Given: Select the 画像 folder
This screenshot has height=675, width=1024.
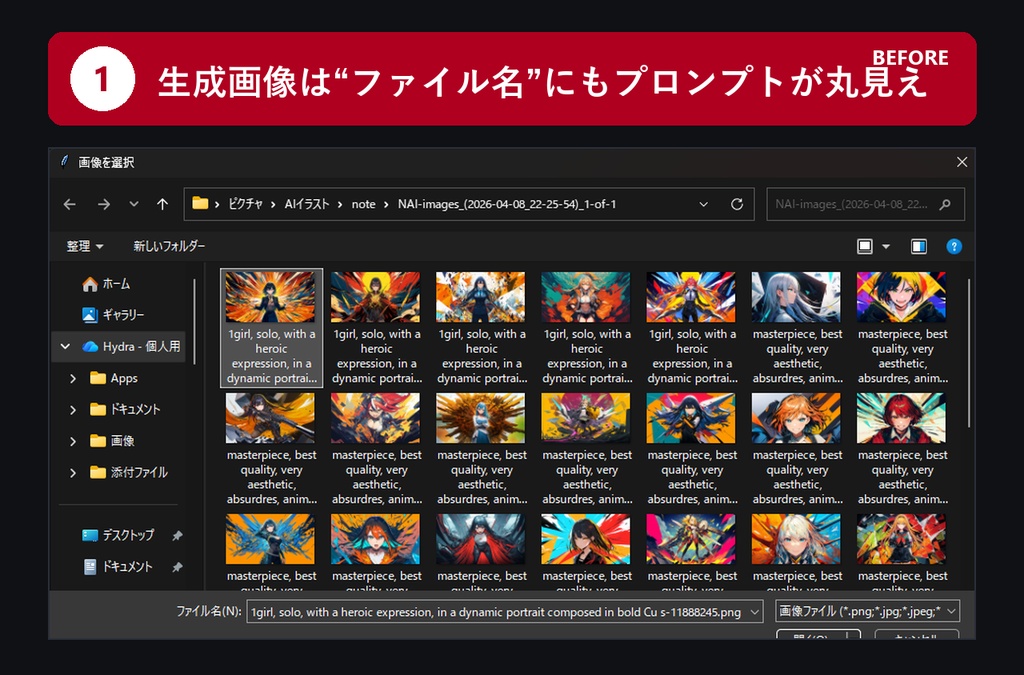Looking at the screenshot, I should 112,441.
